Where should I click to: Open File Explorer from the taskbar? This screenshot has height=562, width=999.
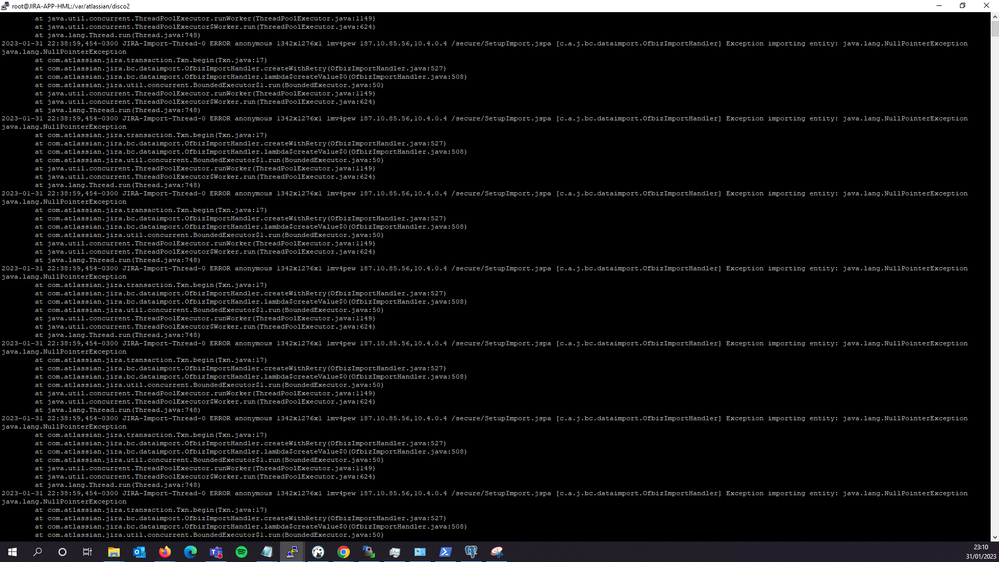pos(113,552)
